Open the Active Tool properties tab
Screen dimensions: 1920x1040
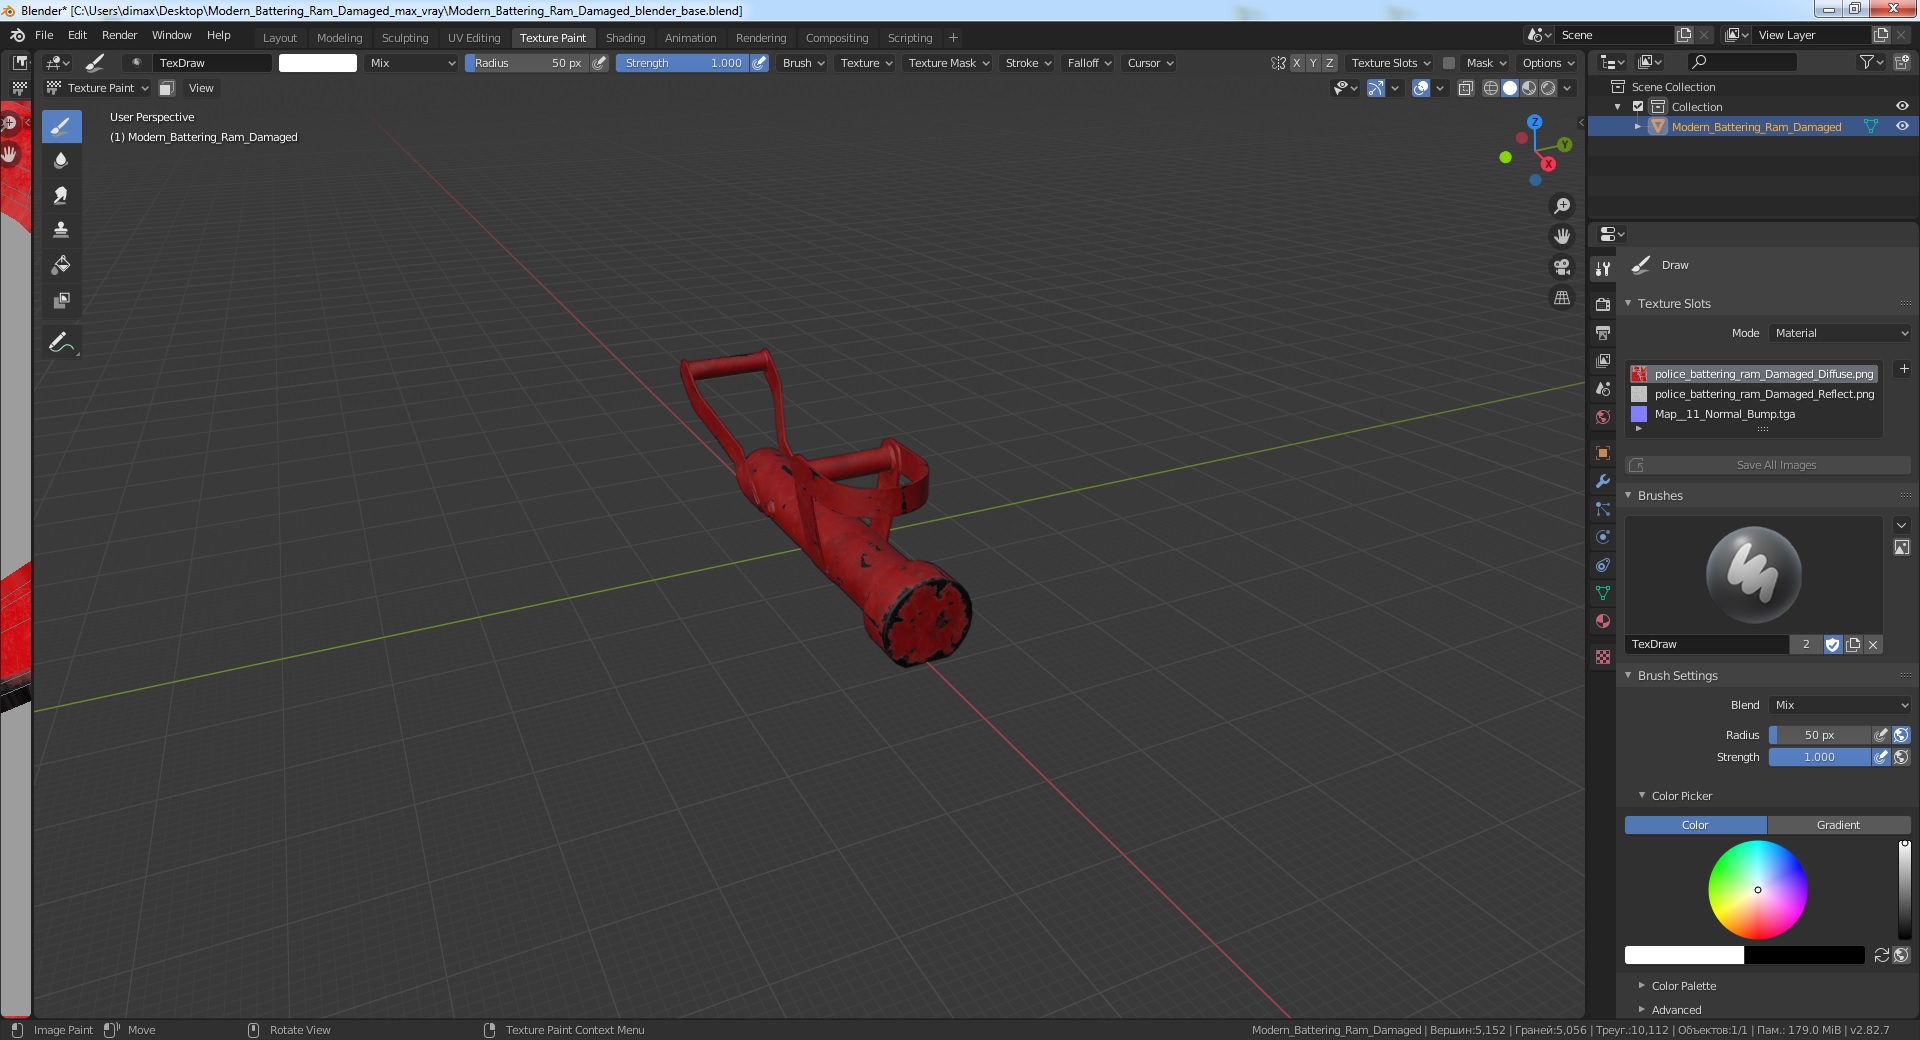click(x=1603, y=268)
